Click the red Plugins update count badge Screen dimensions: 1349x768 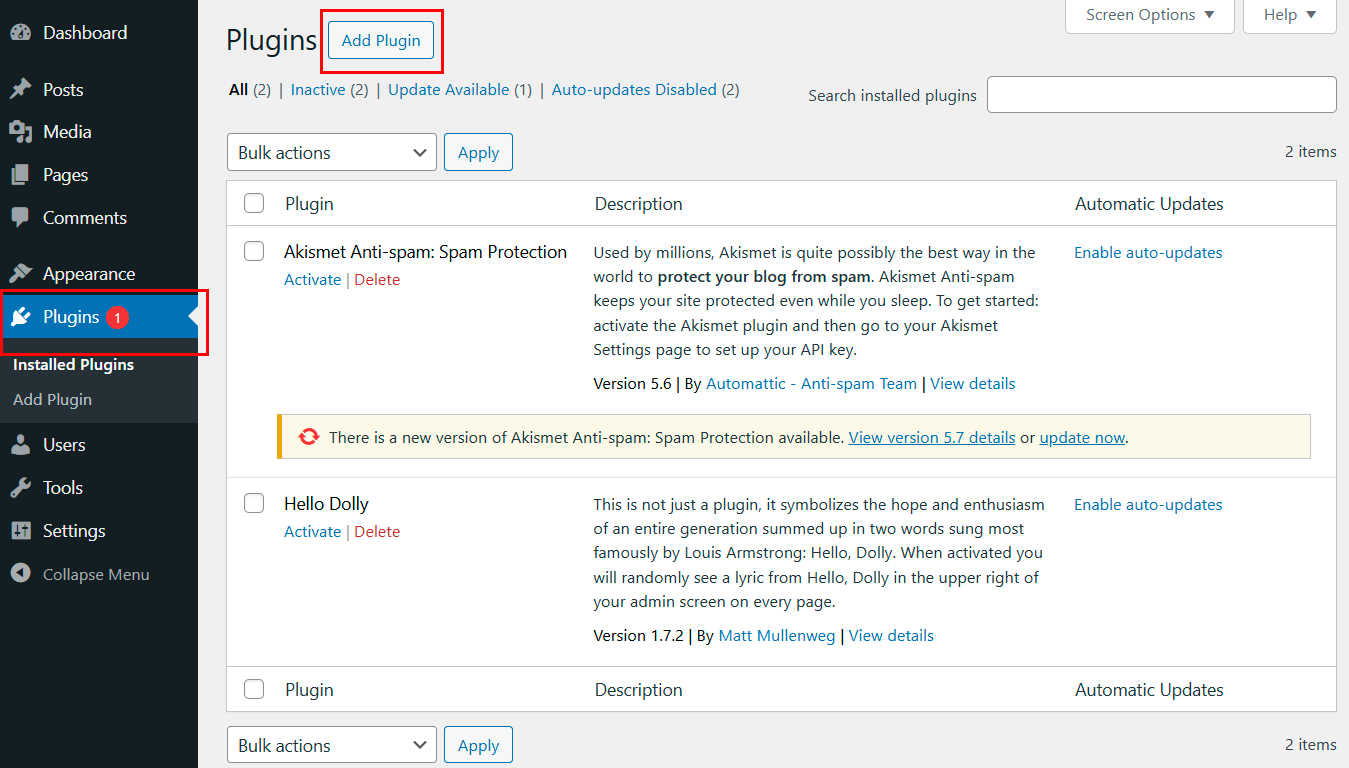(x=117, y=318)
